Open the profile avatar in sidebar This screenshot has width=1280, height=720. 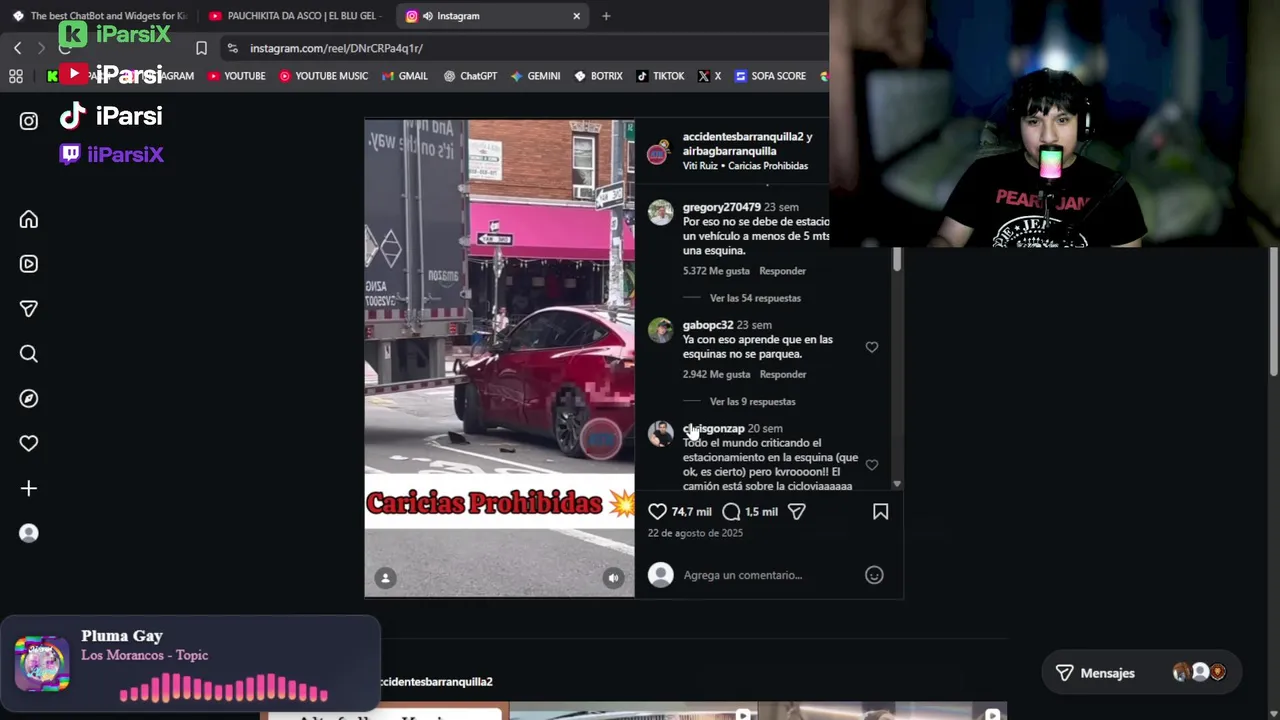[28, 533]
